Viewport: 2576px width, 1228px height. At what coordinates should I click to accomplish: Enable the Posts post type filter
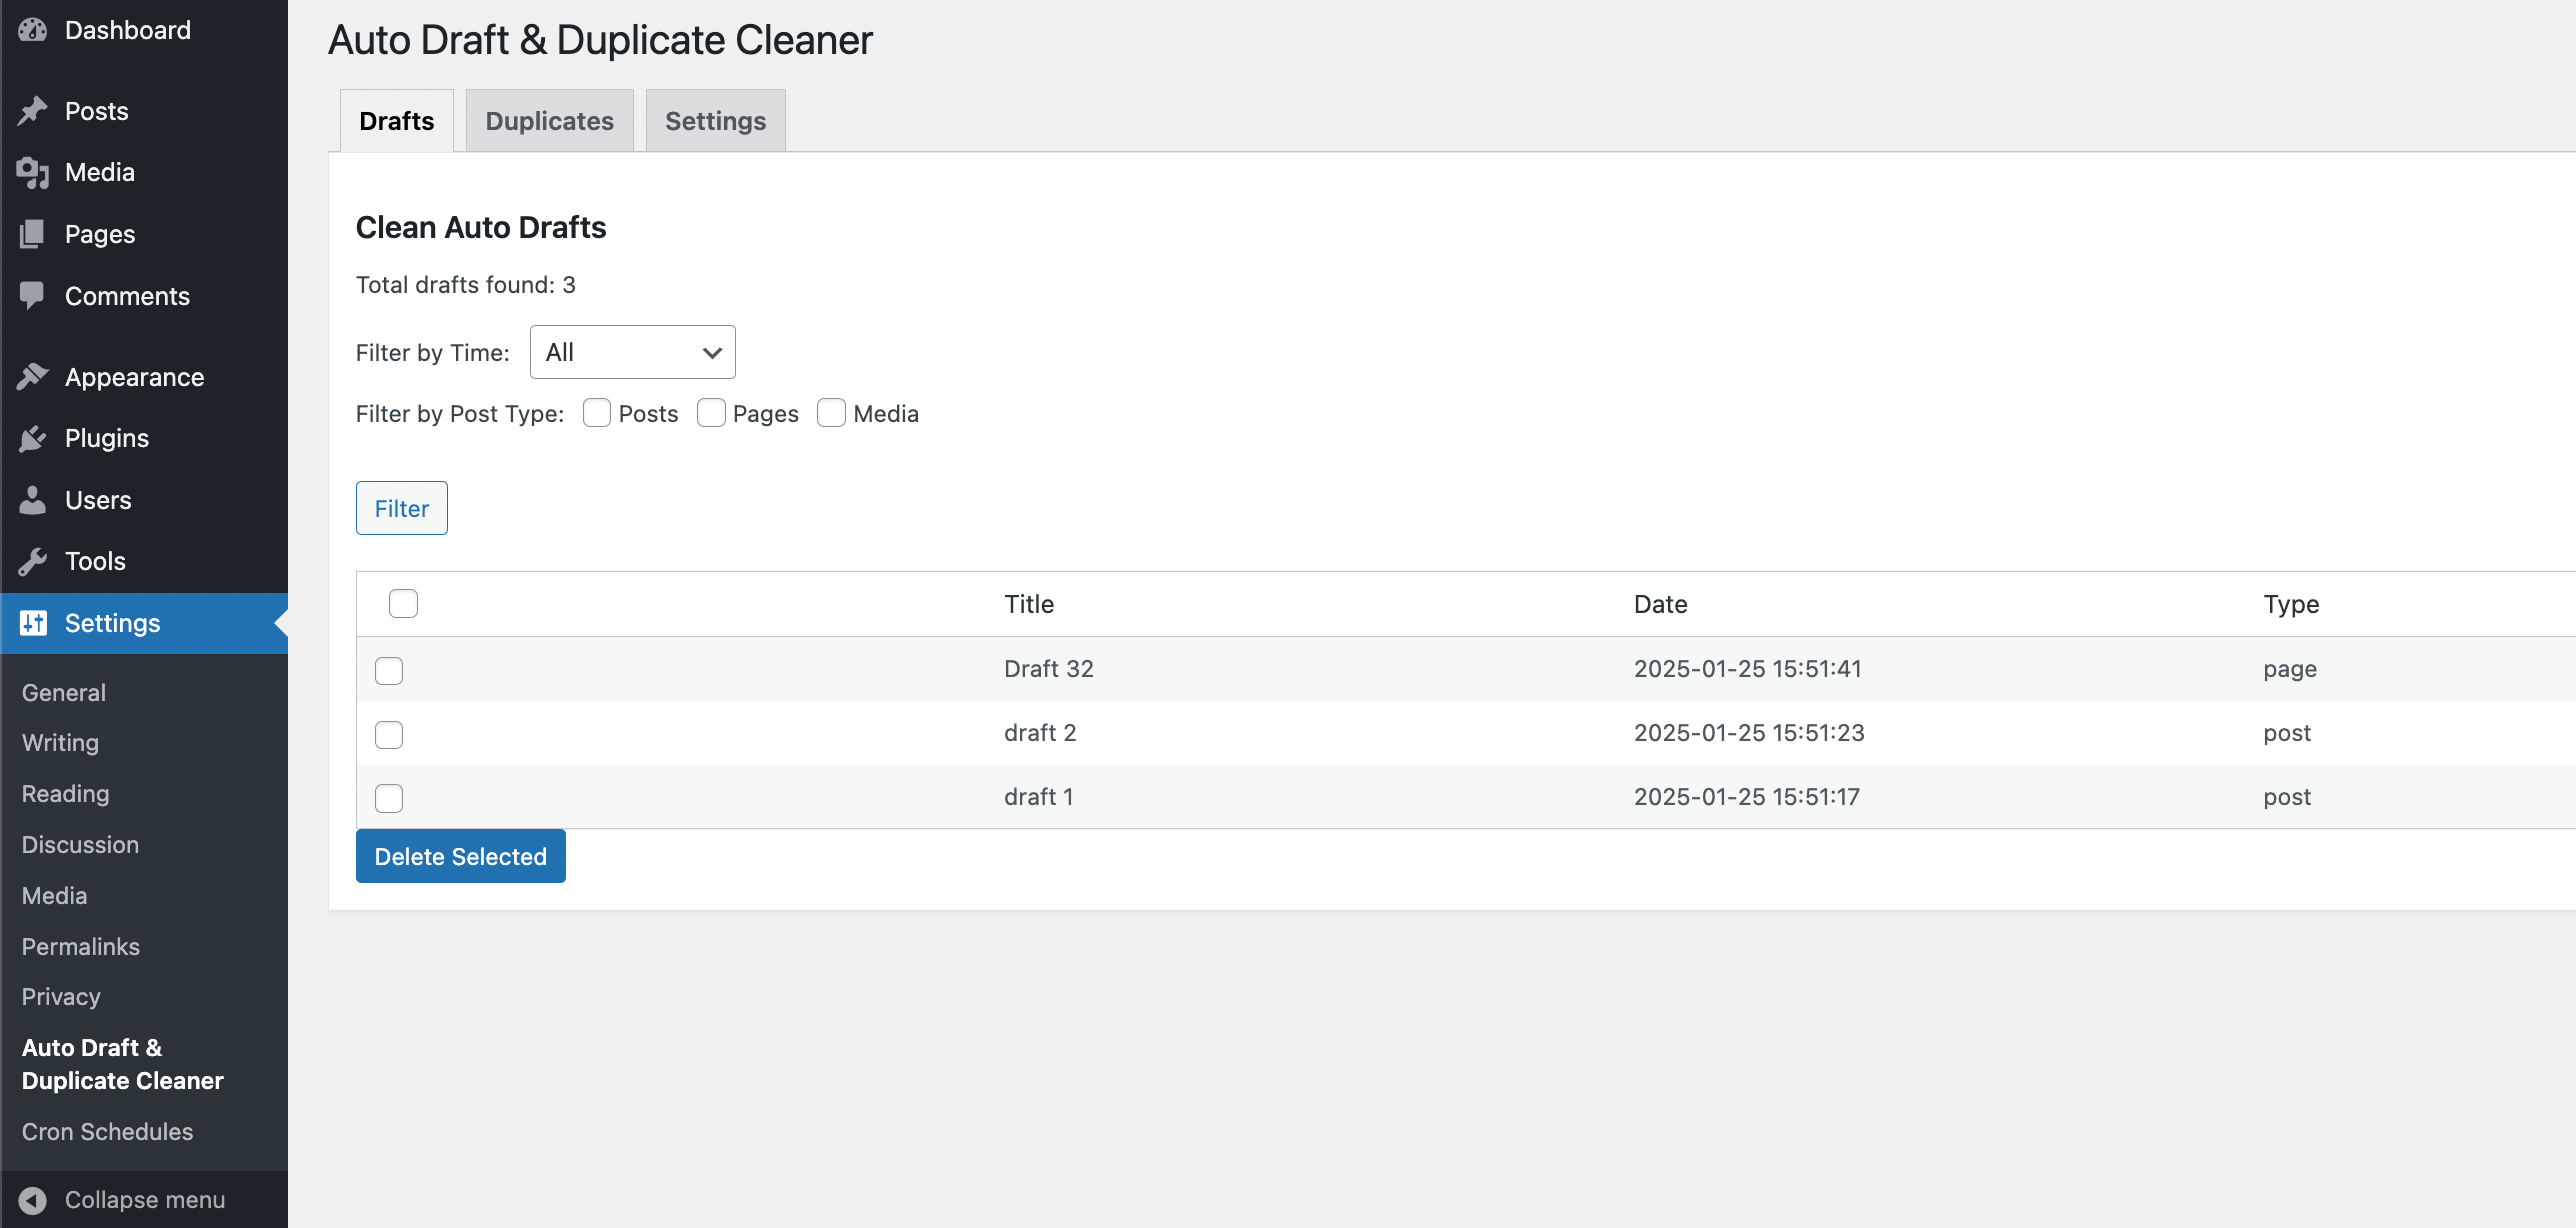[597, 412]
